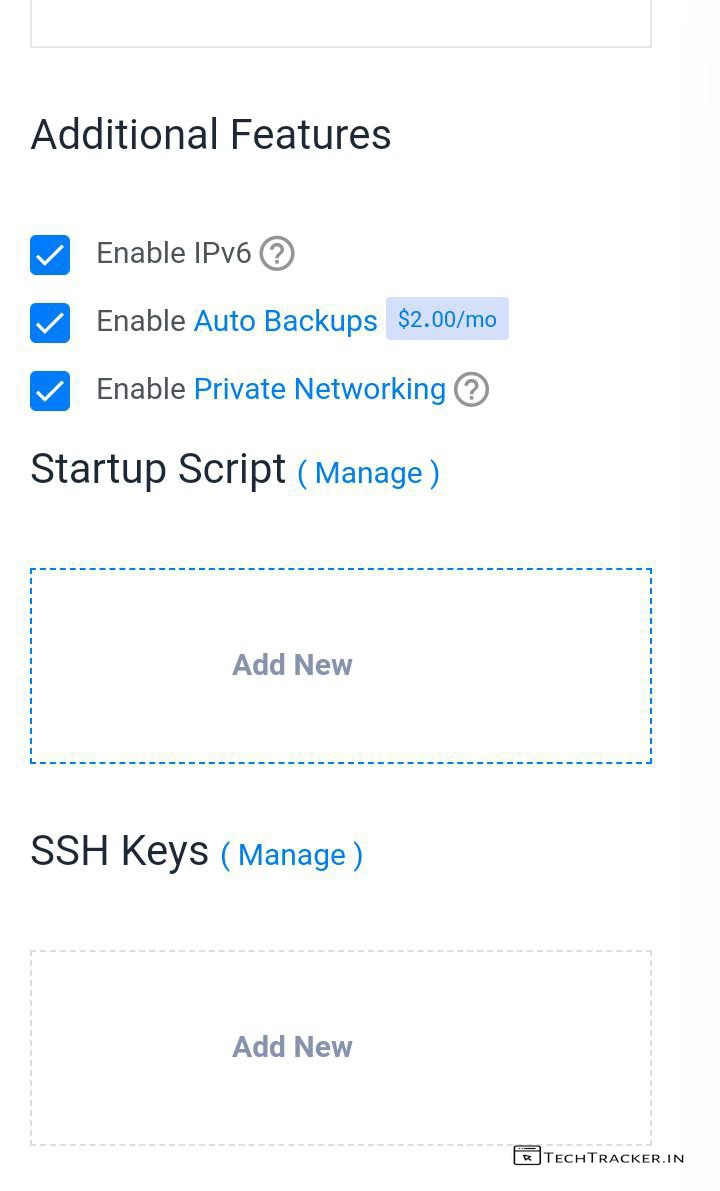Image resolution: width=720 pixels, height=1191 pixels.
Task: Click the Private Networking help question icon
Action: click(472, 389)
